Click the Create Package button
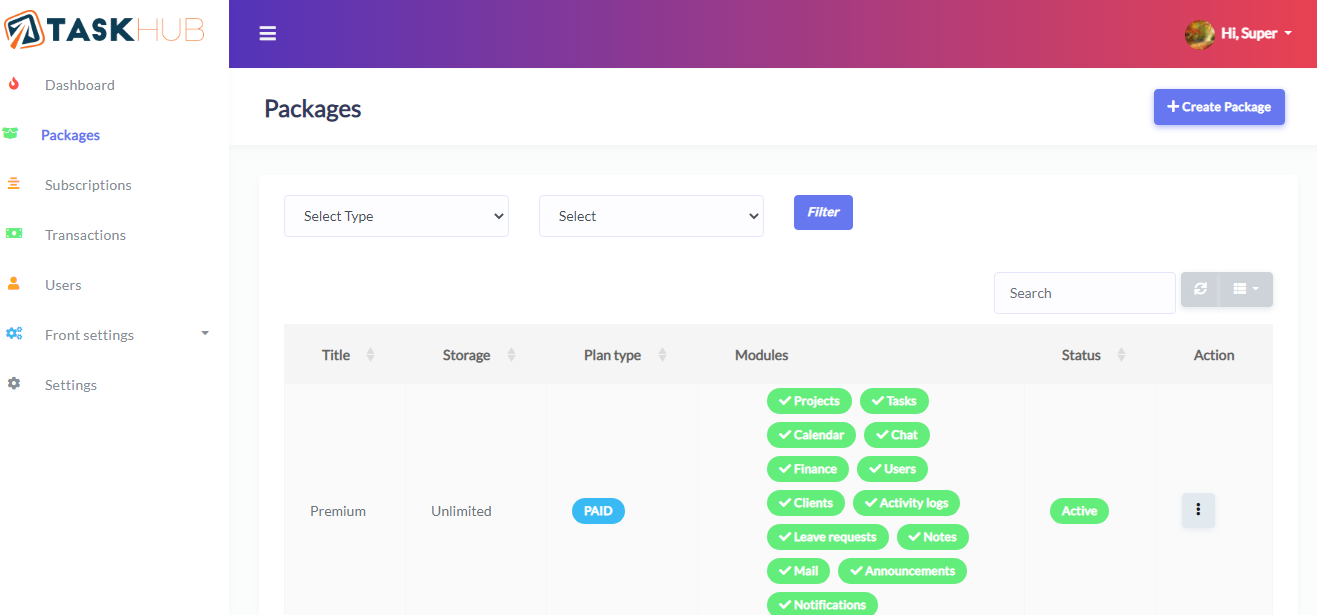Viewport: 1317px width, 615px height. (1218, 107)
